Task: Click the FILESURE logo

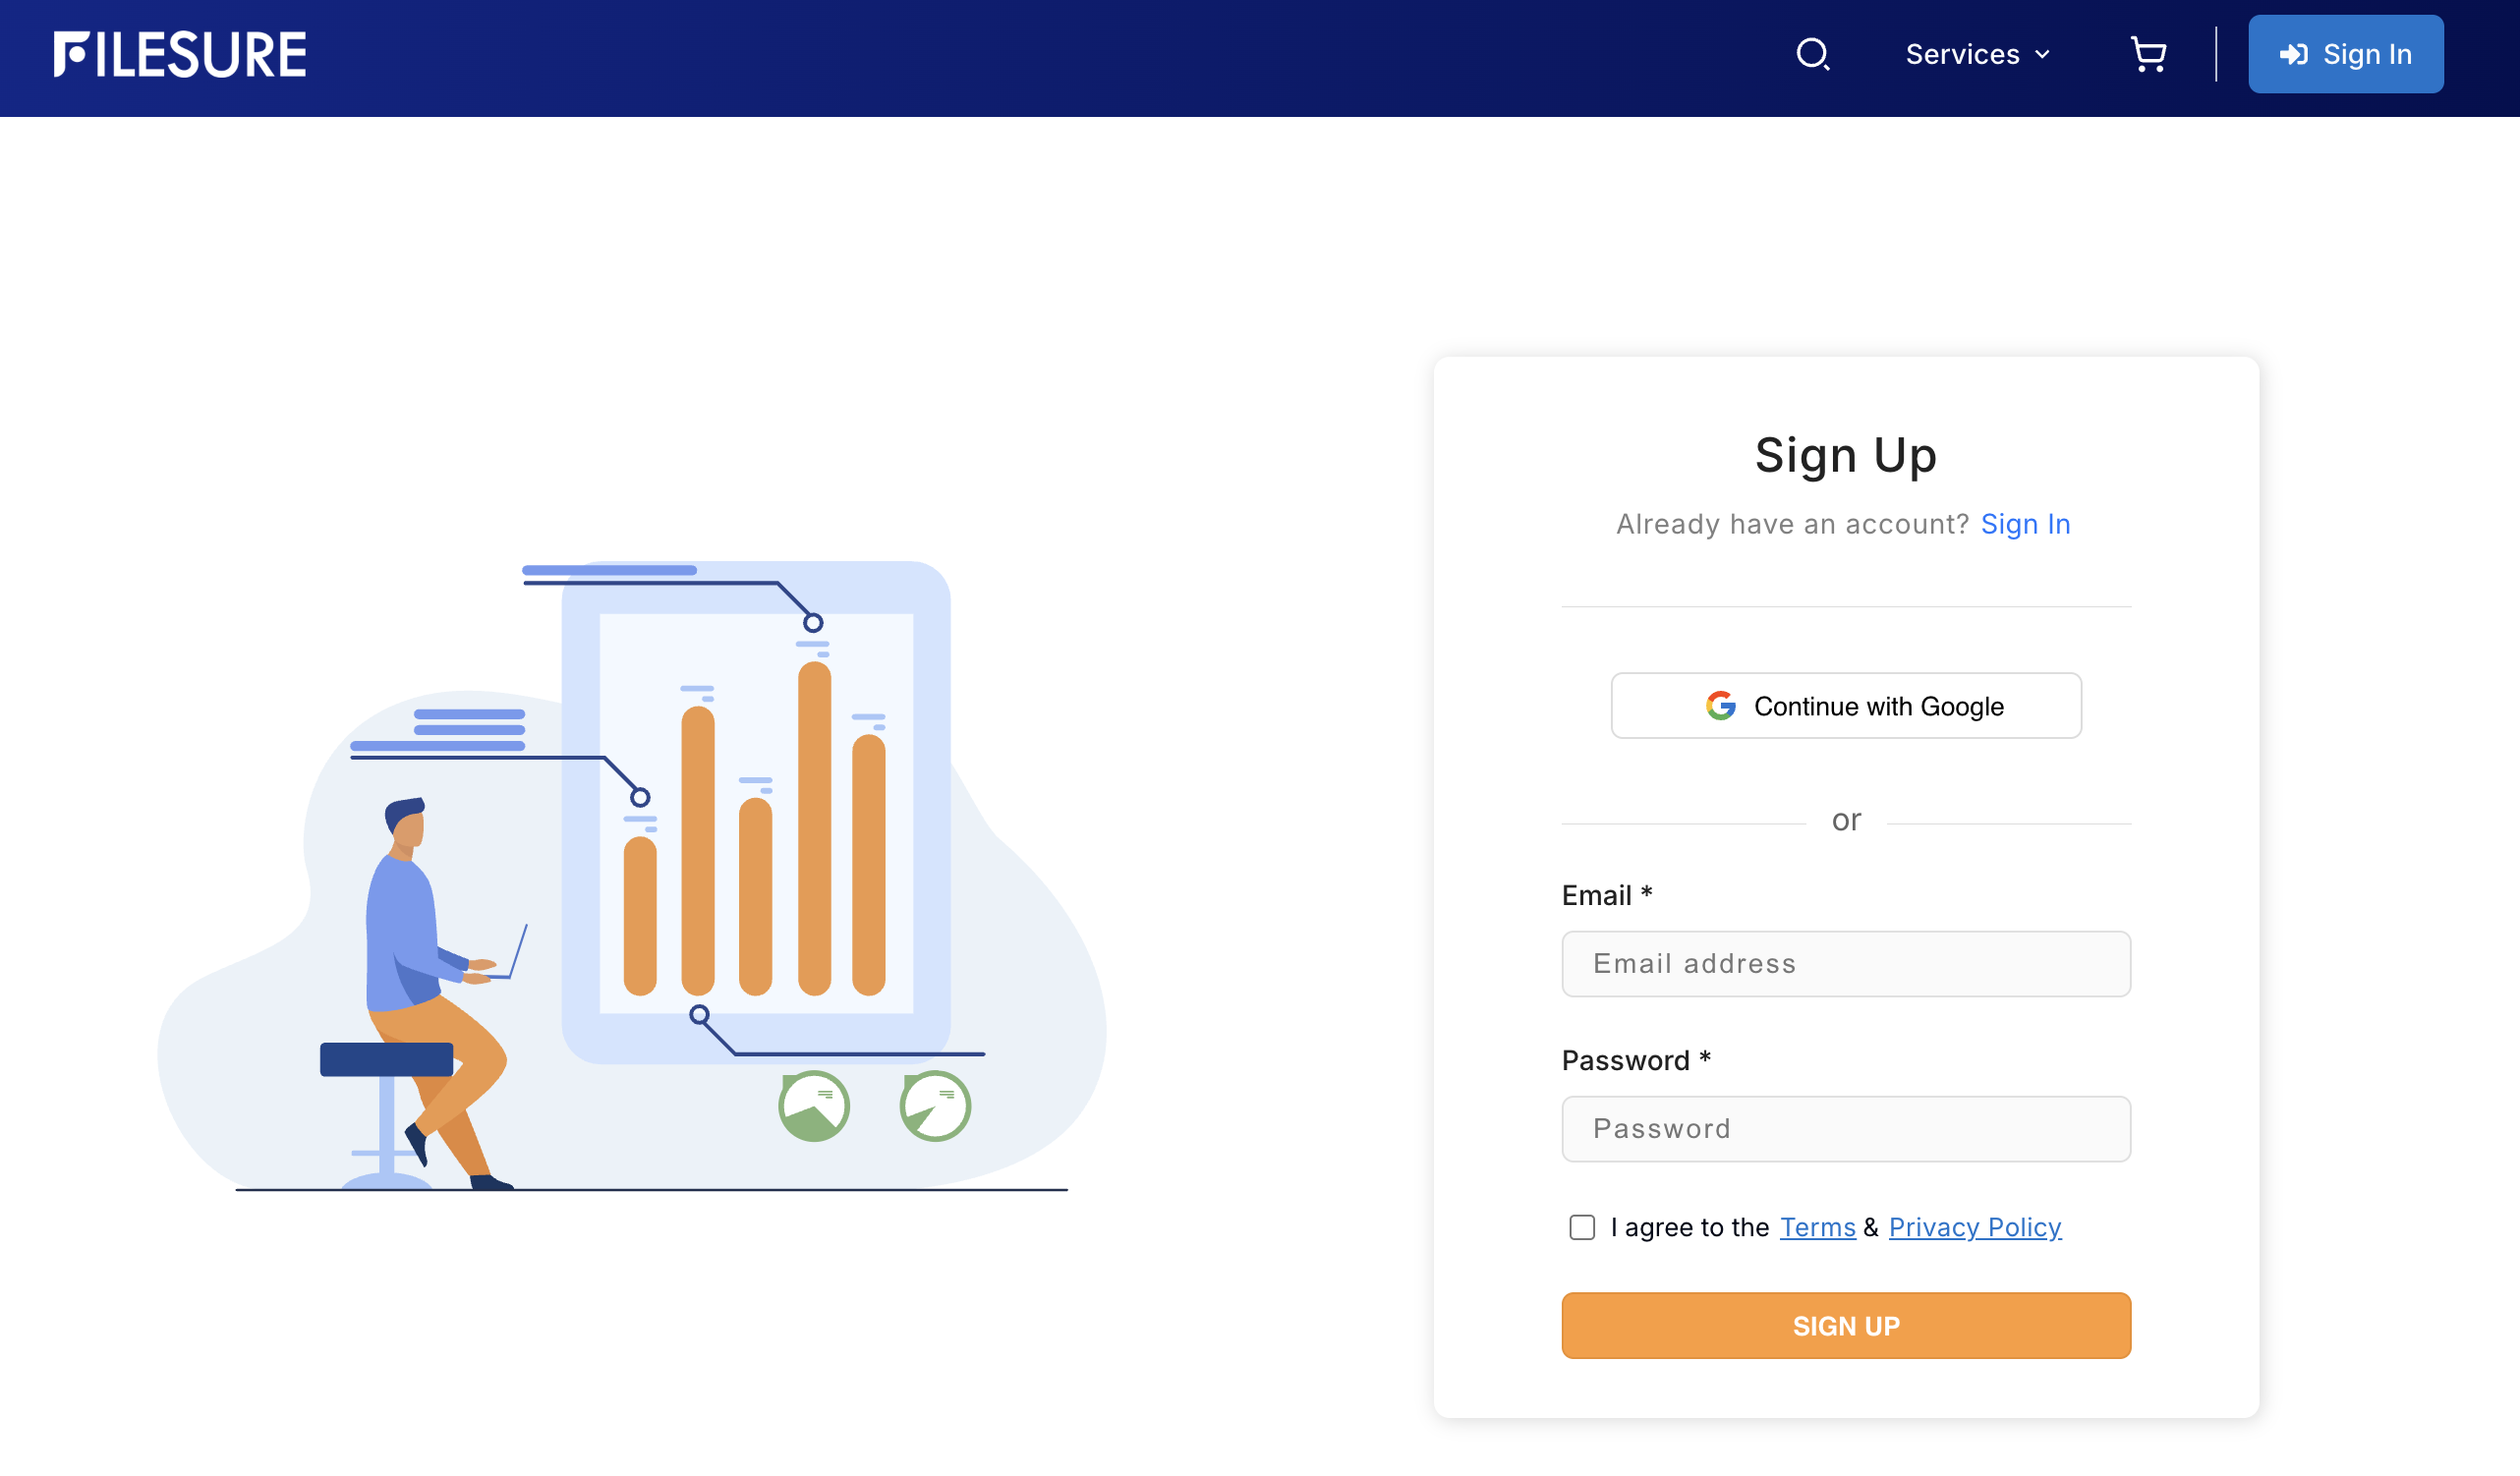Action: pos(180,54)
